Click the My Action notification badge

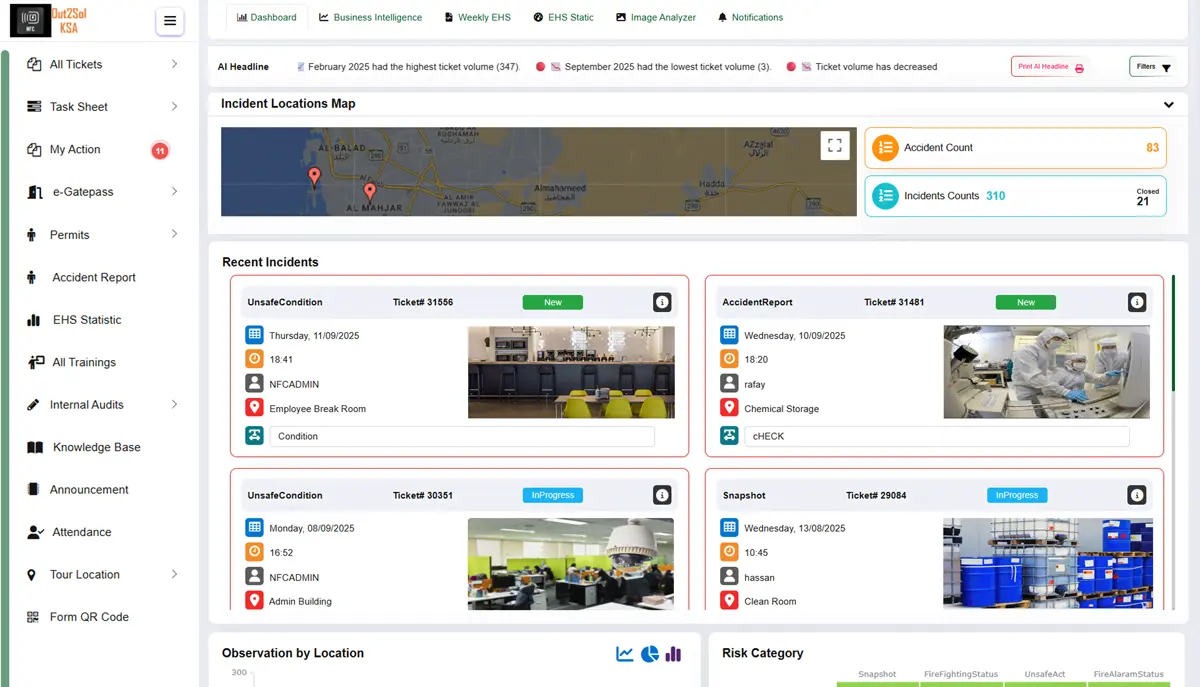(159, 150)
